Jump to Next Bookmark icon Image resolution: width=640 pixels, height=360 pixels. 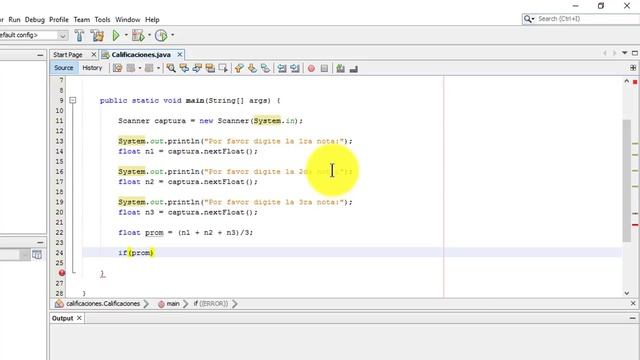(x=252, y=68)
